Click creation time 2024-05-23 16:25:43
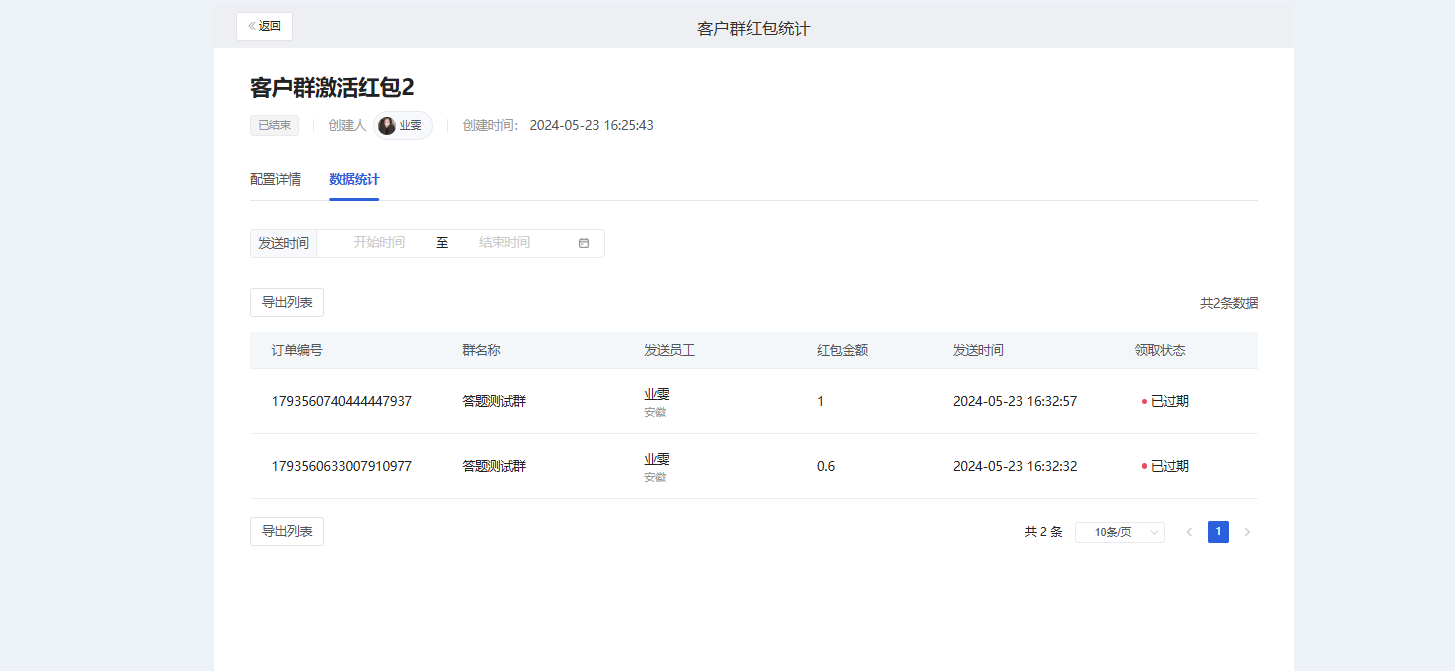The width and height of the screenshot is (1455, 671). [x=591, y=125]
